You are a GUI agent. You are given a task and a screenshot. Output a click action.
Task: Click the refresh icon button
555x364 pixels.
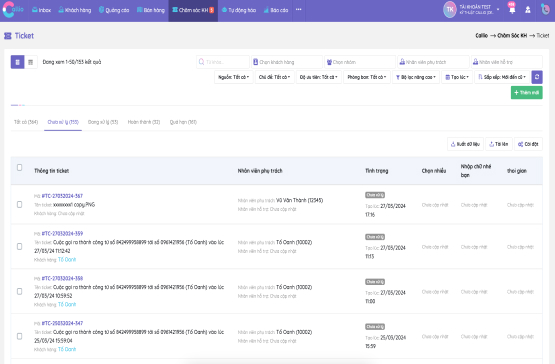point(537,77)
